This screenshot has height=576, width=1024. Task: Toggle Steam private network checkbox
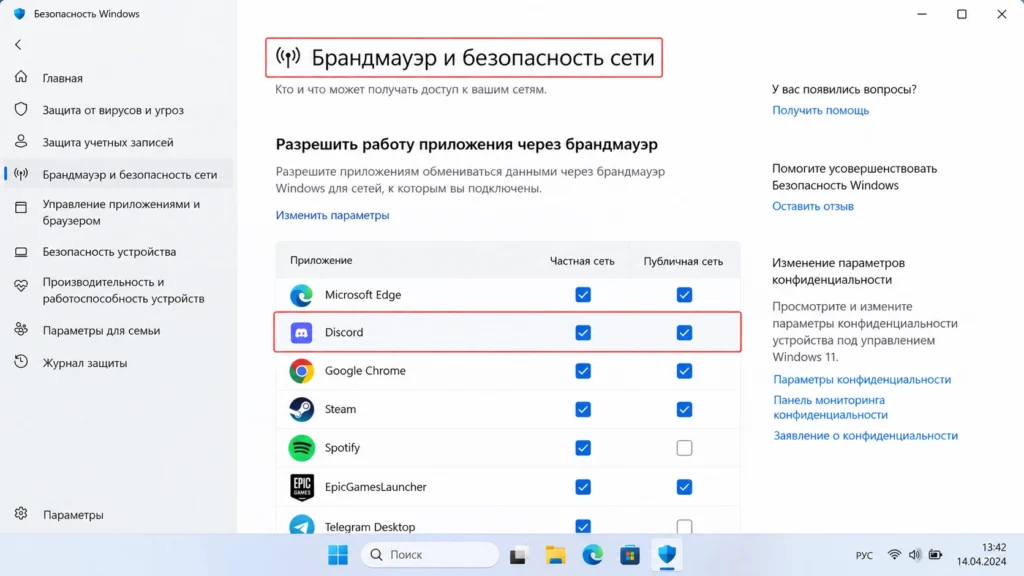[583, 409]
